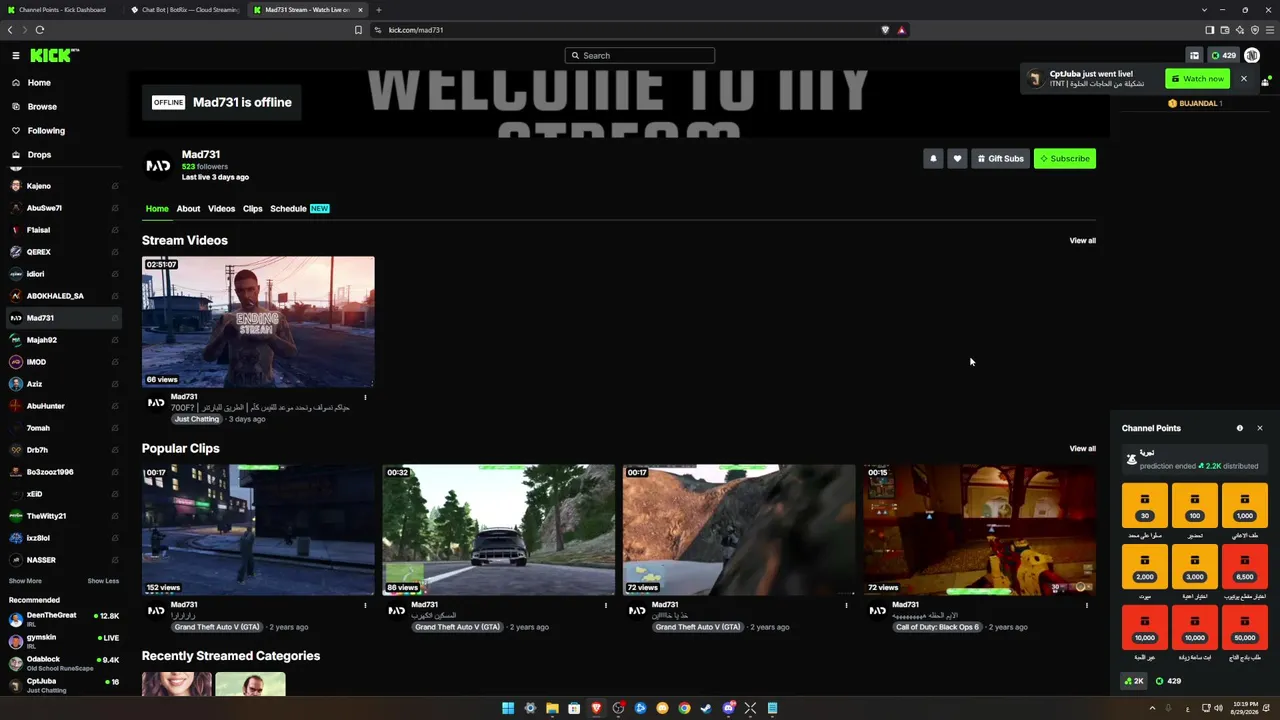The width and height of the screenshot is (1280, 720).
Task: Open Following in the sidebar
Action: pos(46,131)
